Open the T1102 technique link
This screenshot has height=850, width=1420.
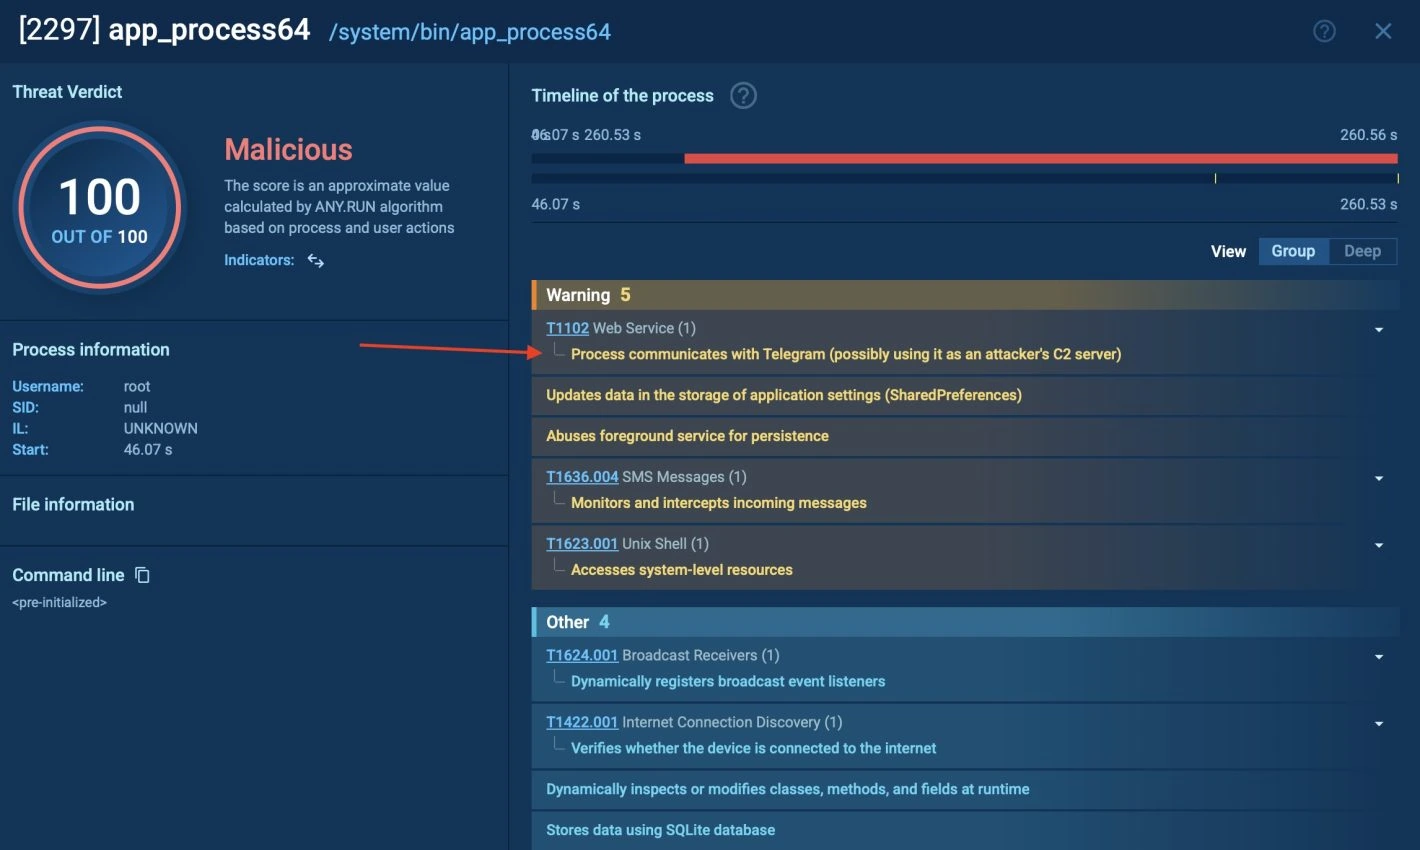tap(567, 328)
